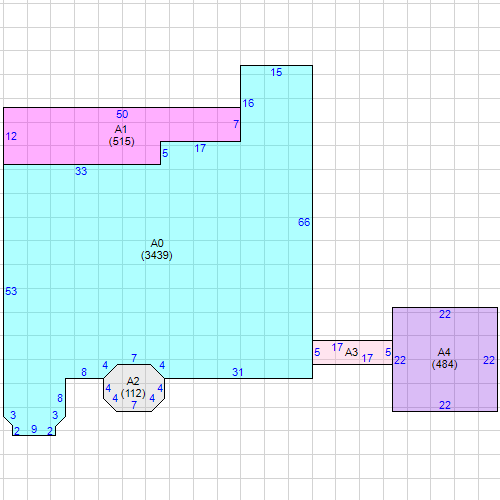This screenshot has height=500, width=500.
Task: Click the 12 dimension on A1's left wall
Action: tap(11, 136)
